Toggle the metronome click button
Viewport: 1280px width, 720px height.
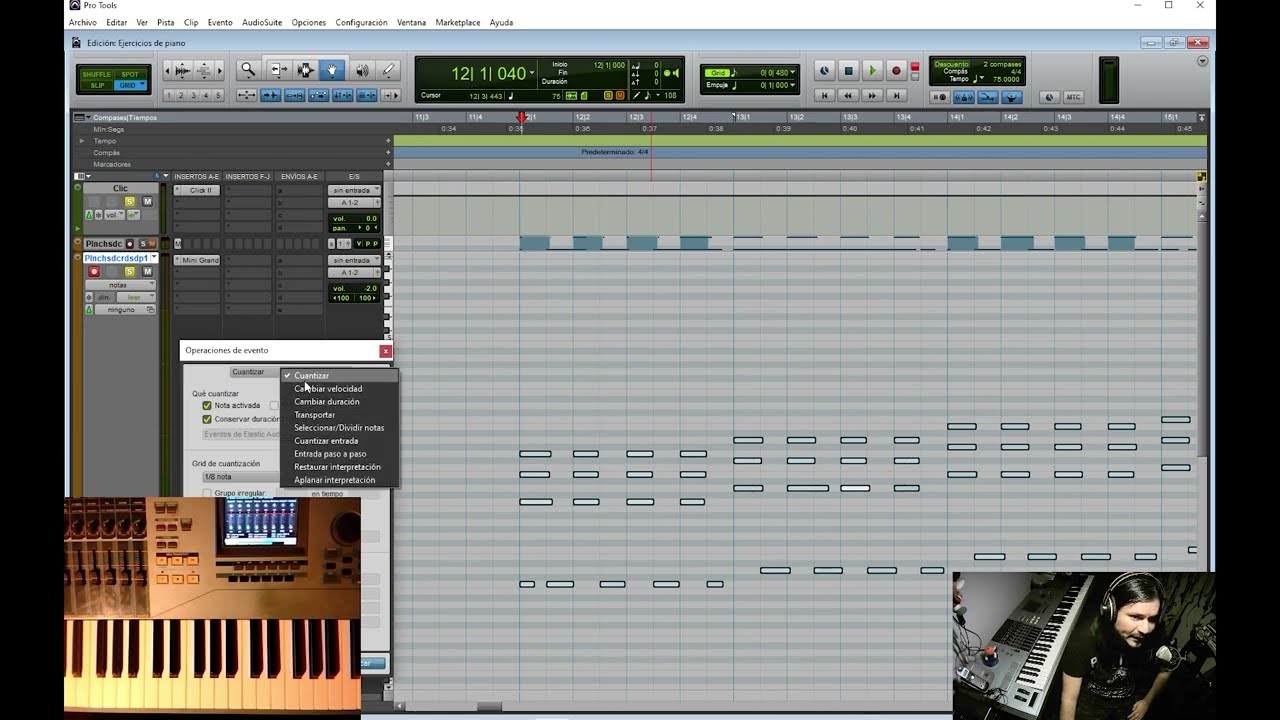click(963, 97)
